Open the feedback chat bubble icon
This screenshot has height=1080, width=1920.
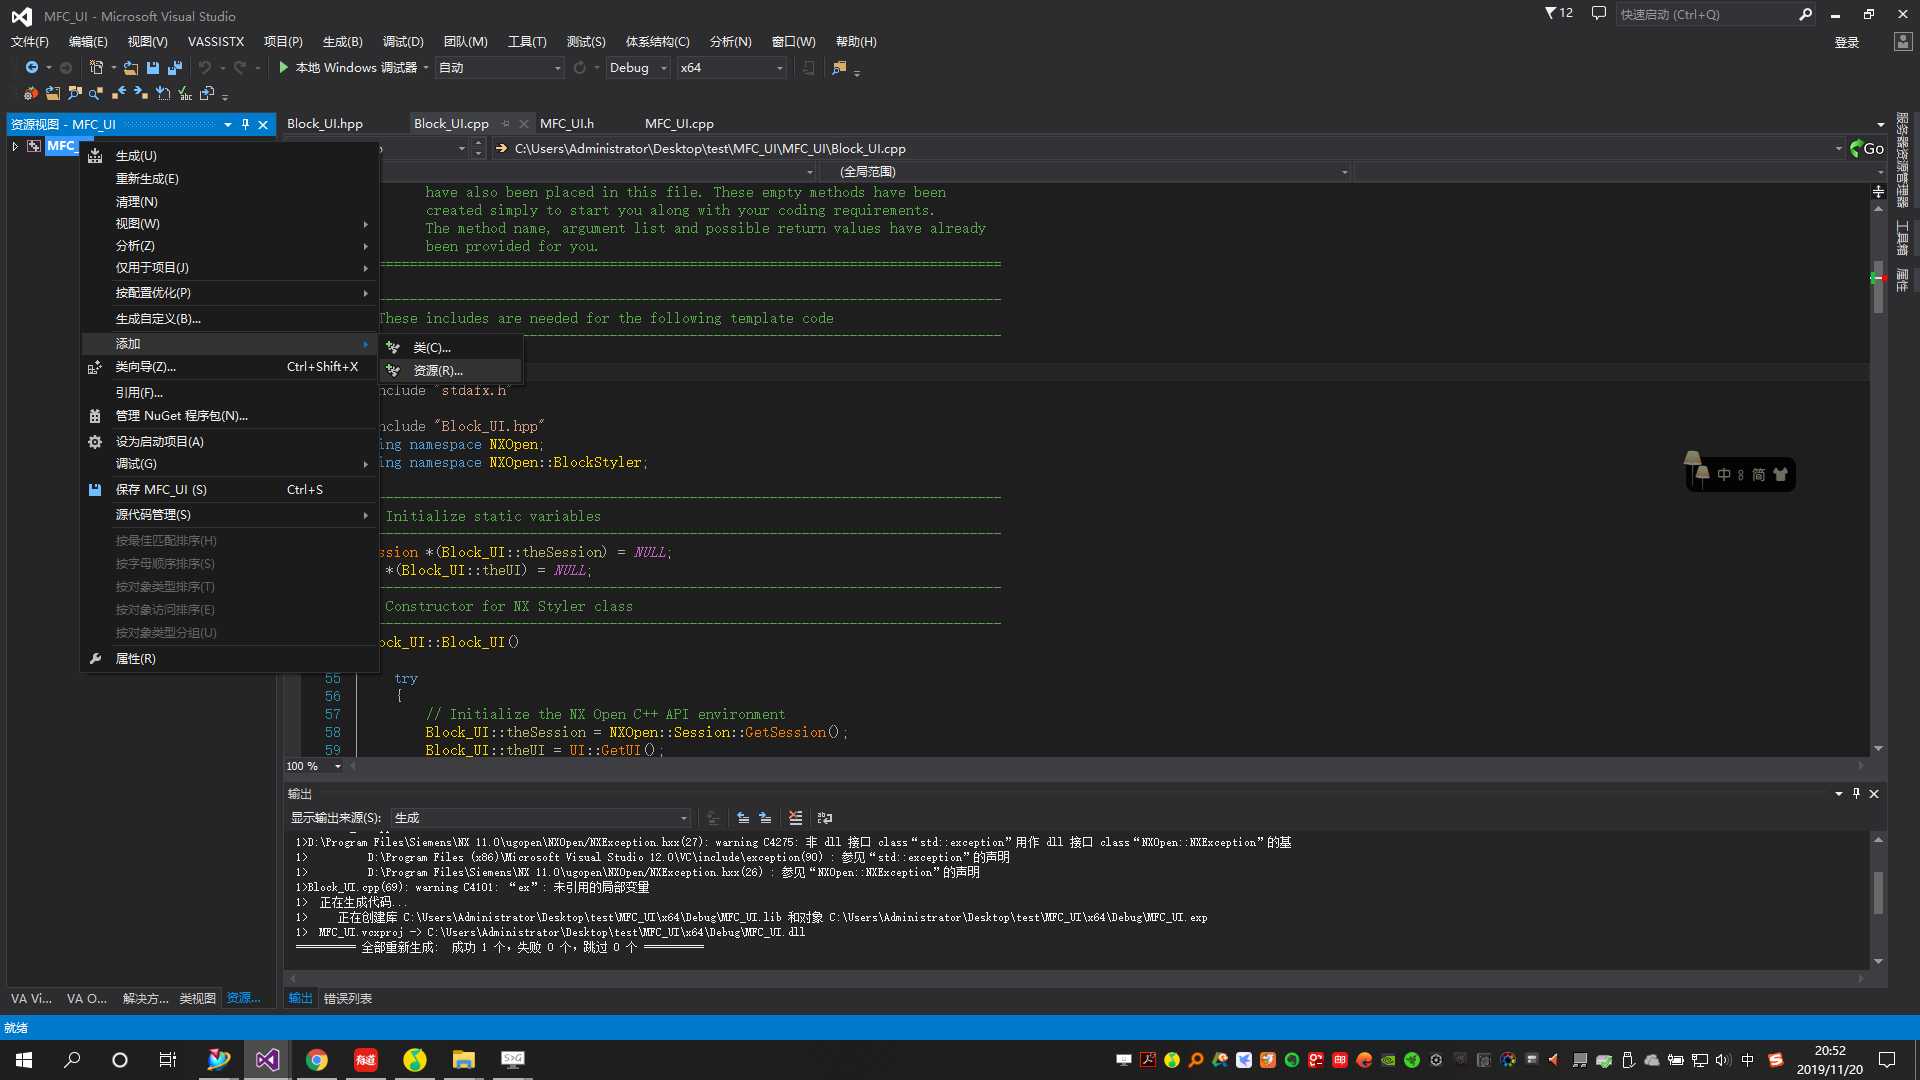point(1599,14)
